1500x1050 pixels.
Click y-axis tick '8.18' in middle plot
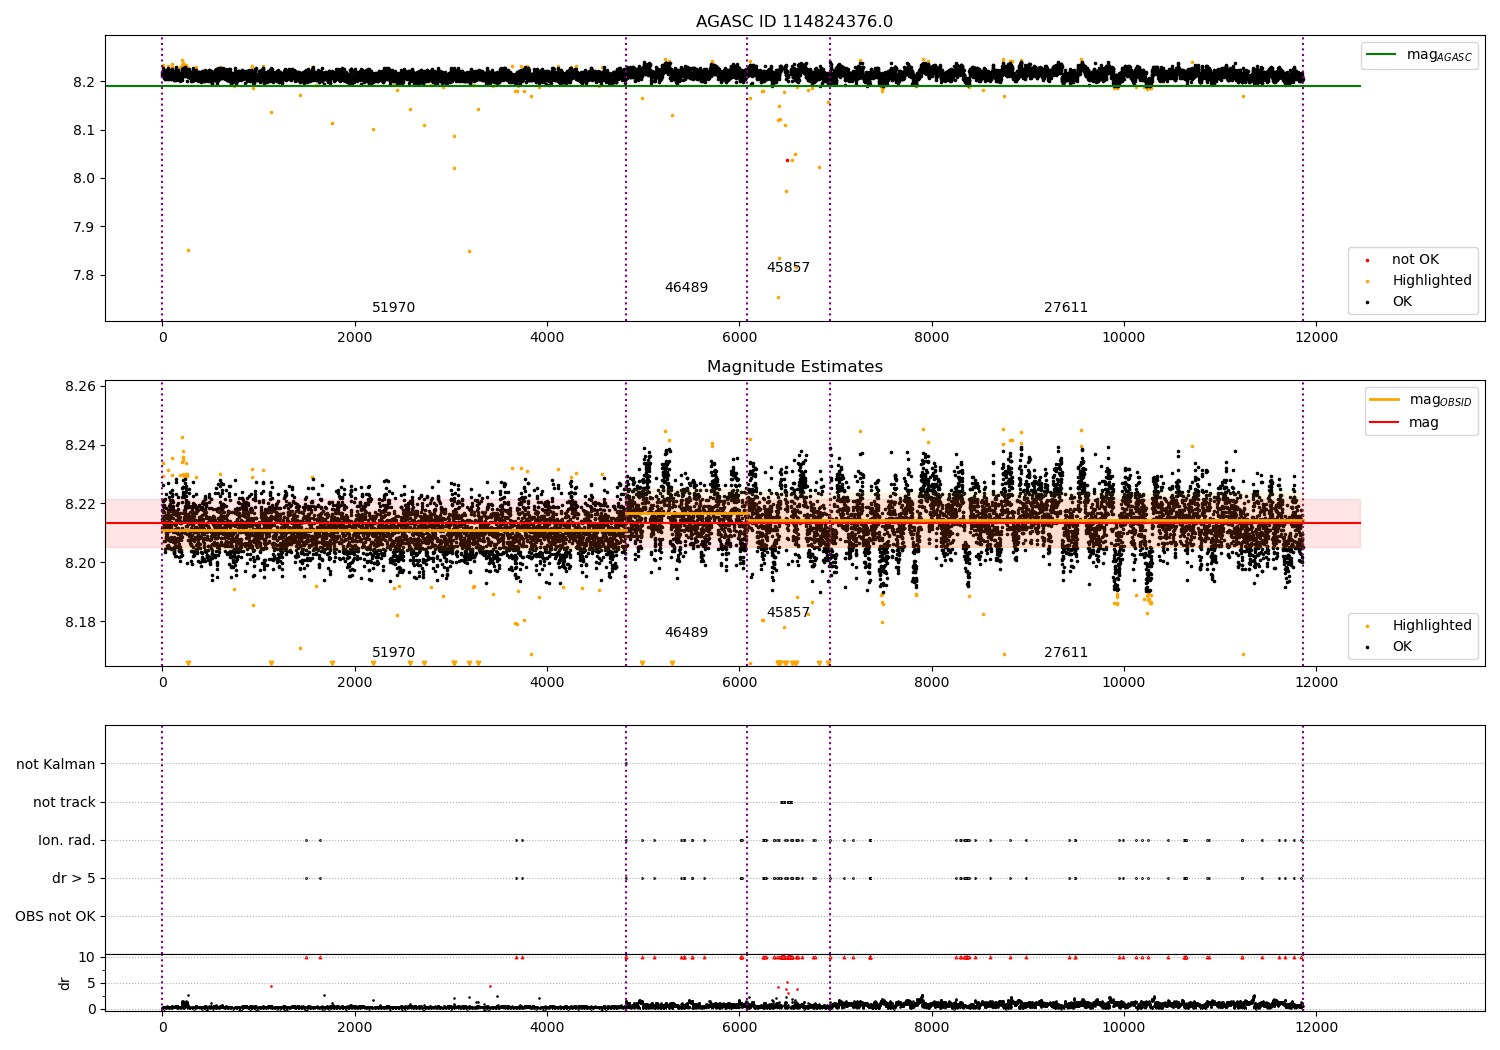point(79,622)
